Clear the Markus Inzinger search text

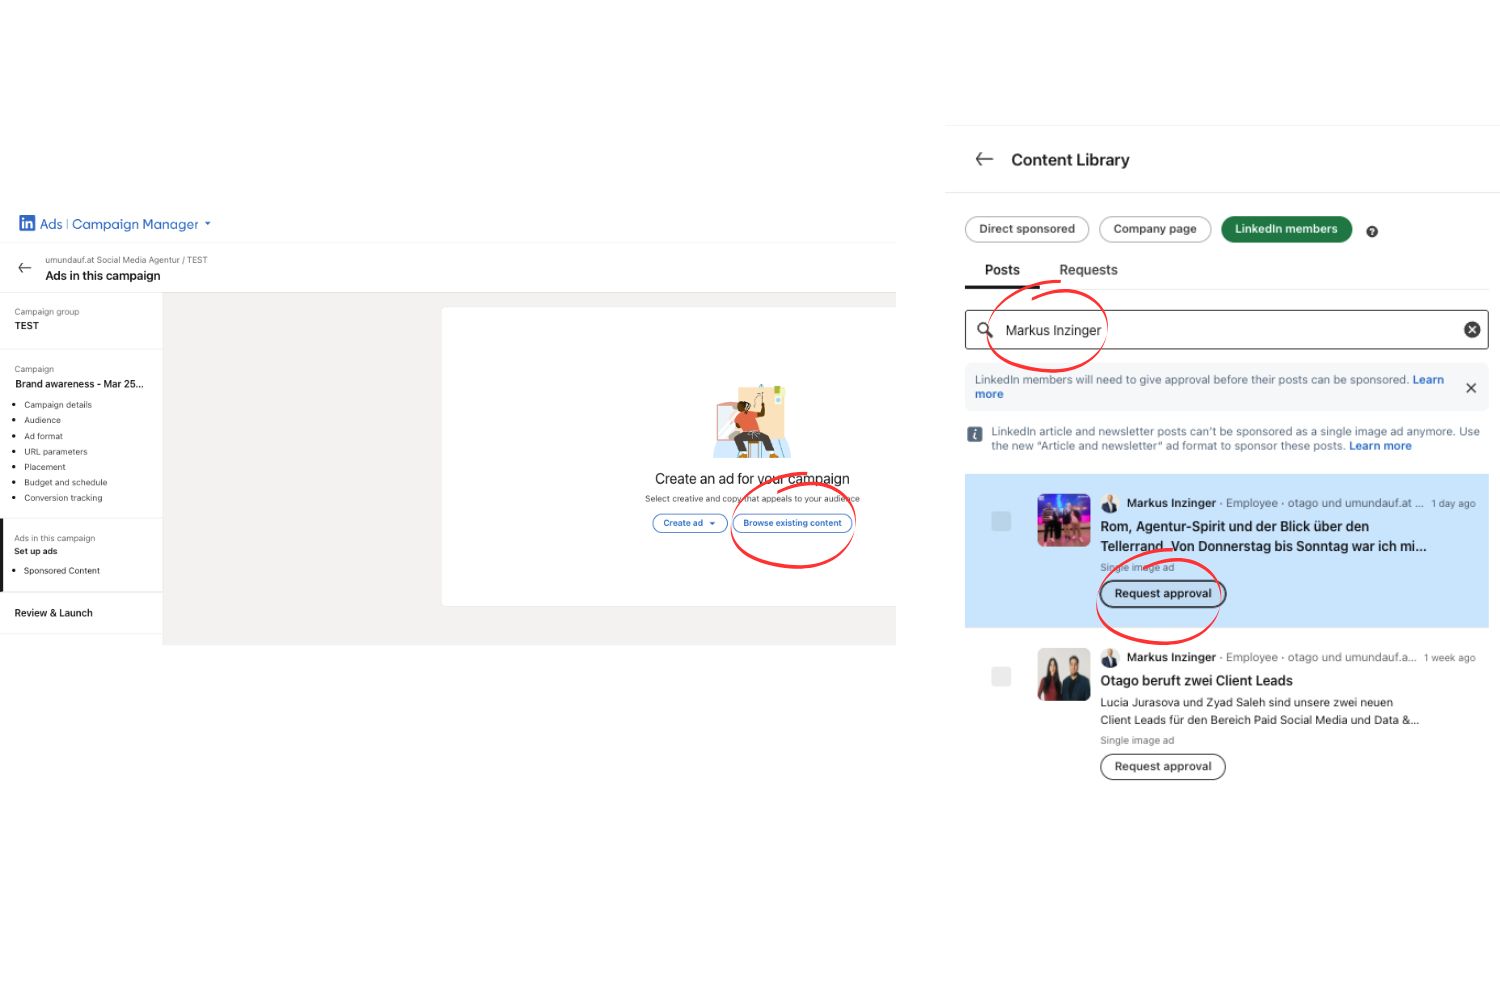1472,330
